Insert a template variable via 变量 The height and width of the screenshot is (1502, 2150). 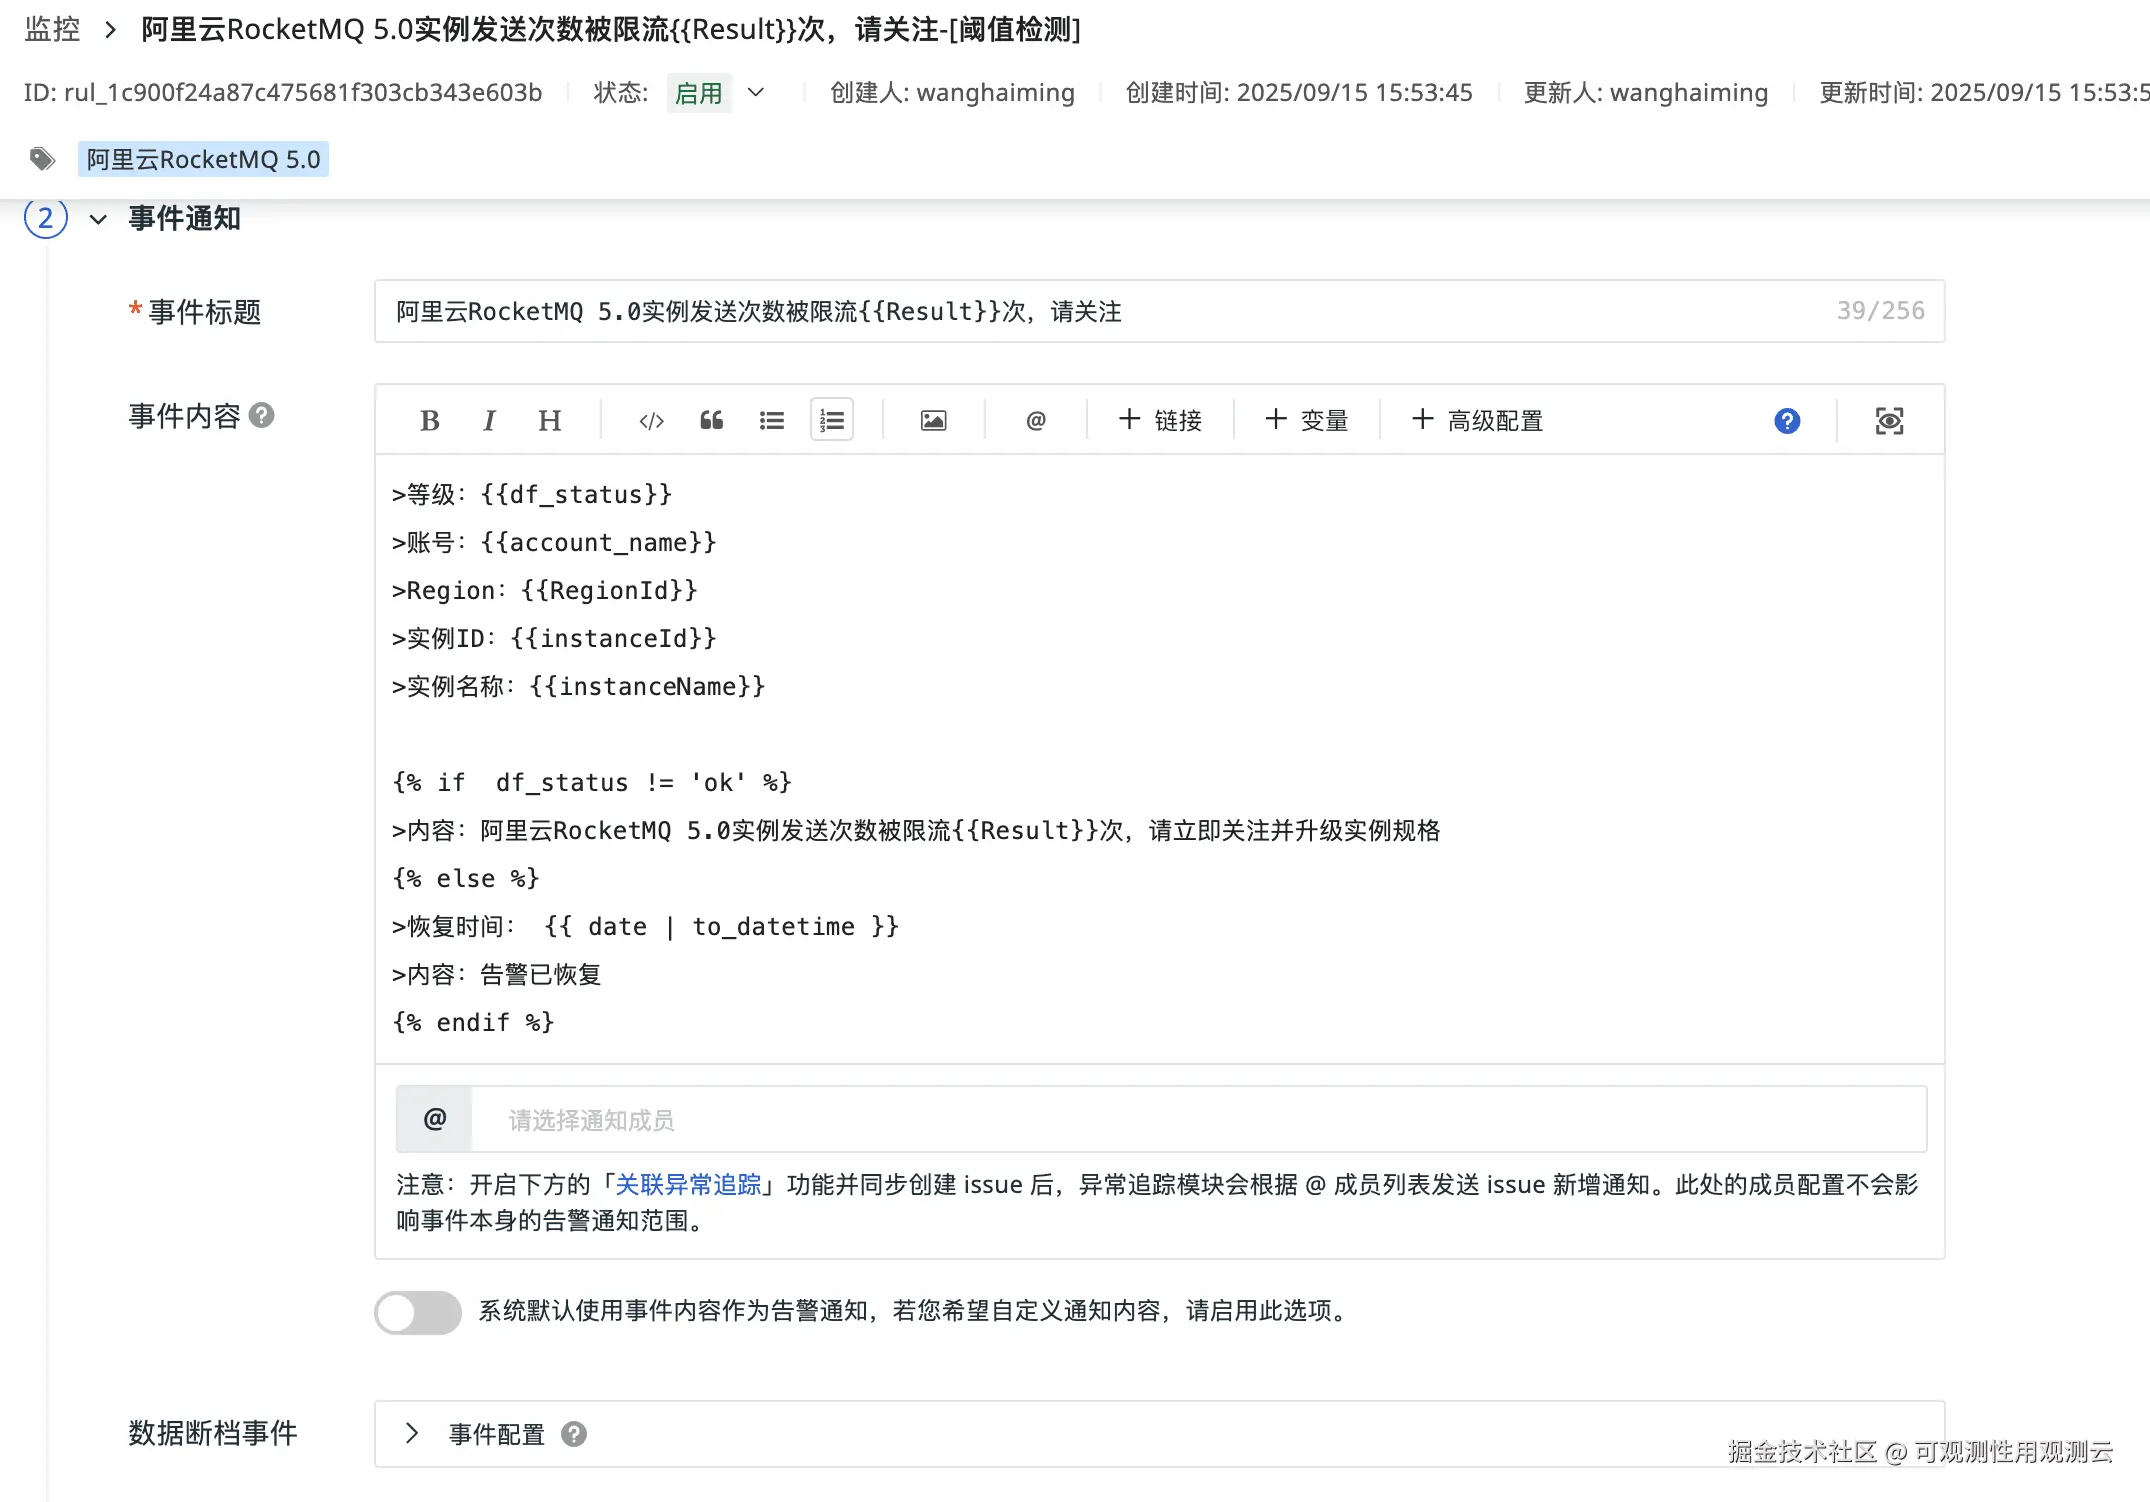1307,421
